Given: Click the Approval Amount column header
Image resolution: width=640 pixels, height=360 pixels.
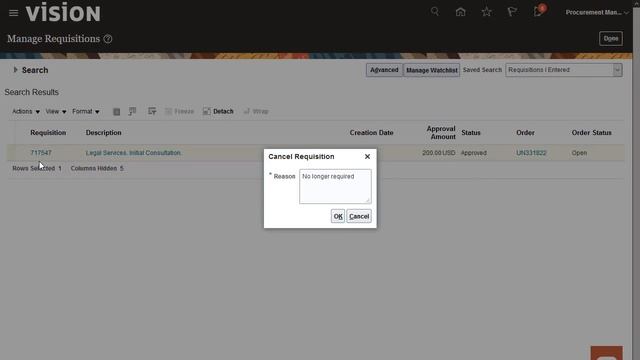Looking at the screenshot, I should click(441, 133).
